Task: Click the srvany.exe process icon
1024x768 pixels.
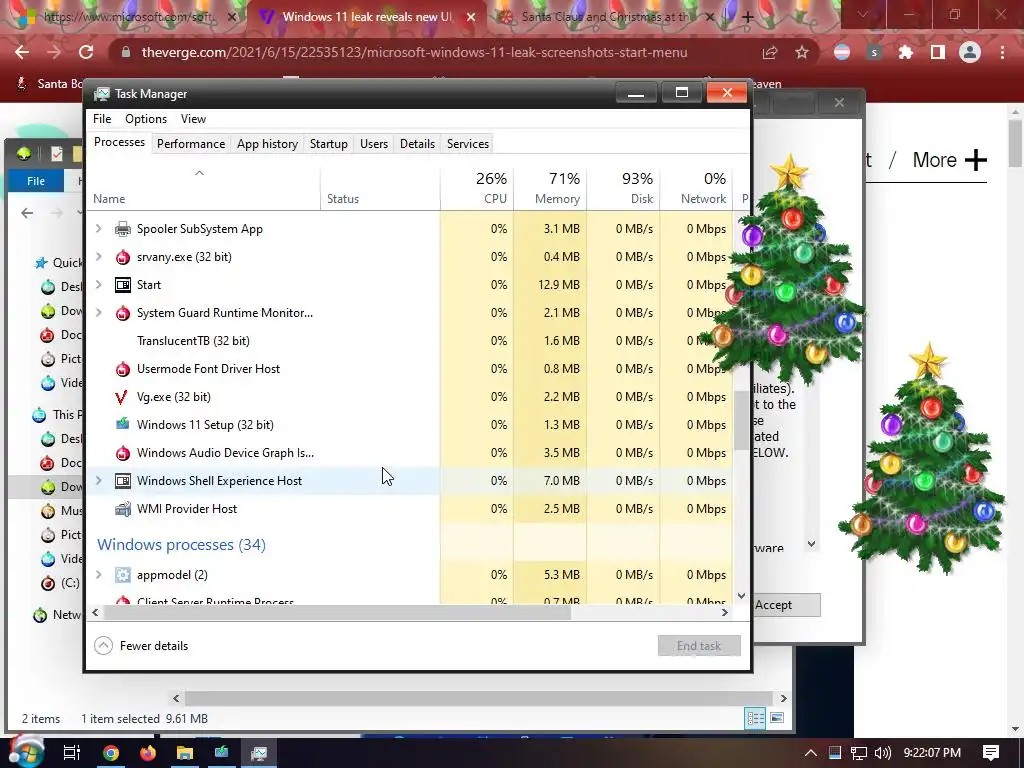Action: (123, 257)
